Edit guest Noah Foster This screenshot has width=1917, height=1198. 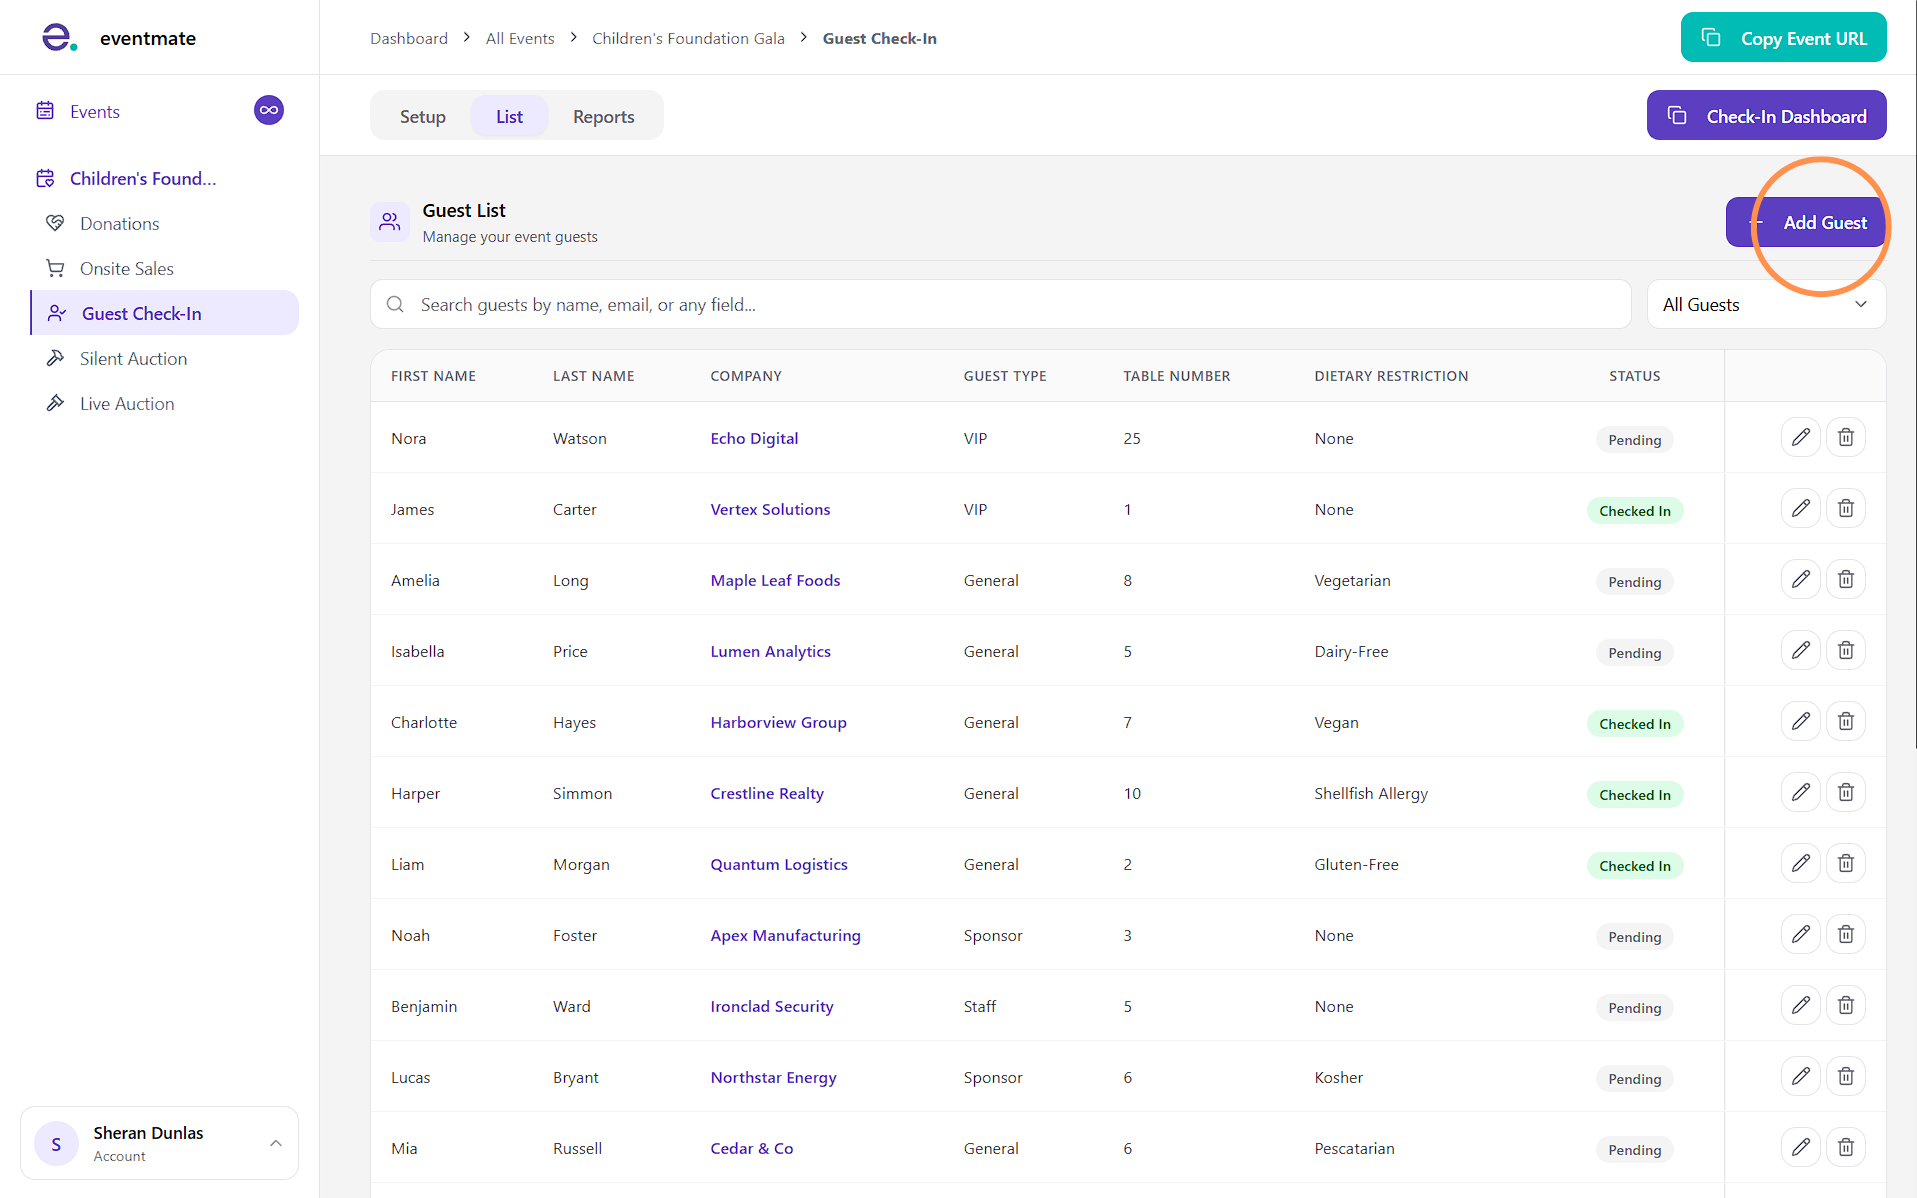(1800, 934)
